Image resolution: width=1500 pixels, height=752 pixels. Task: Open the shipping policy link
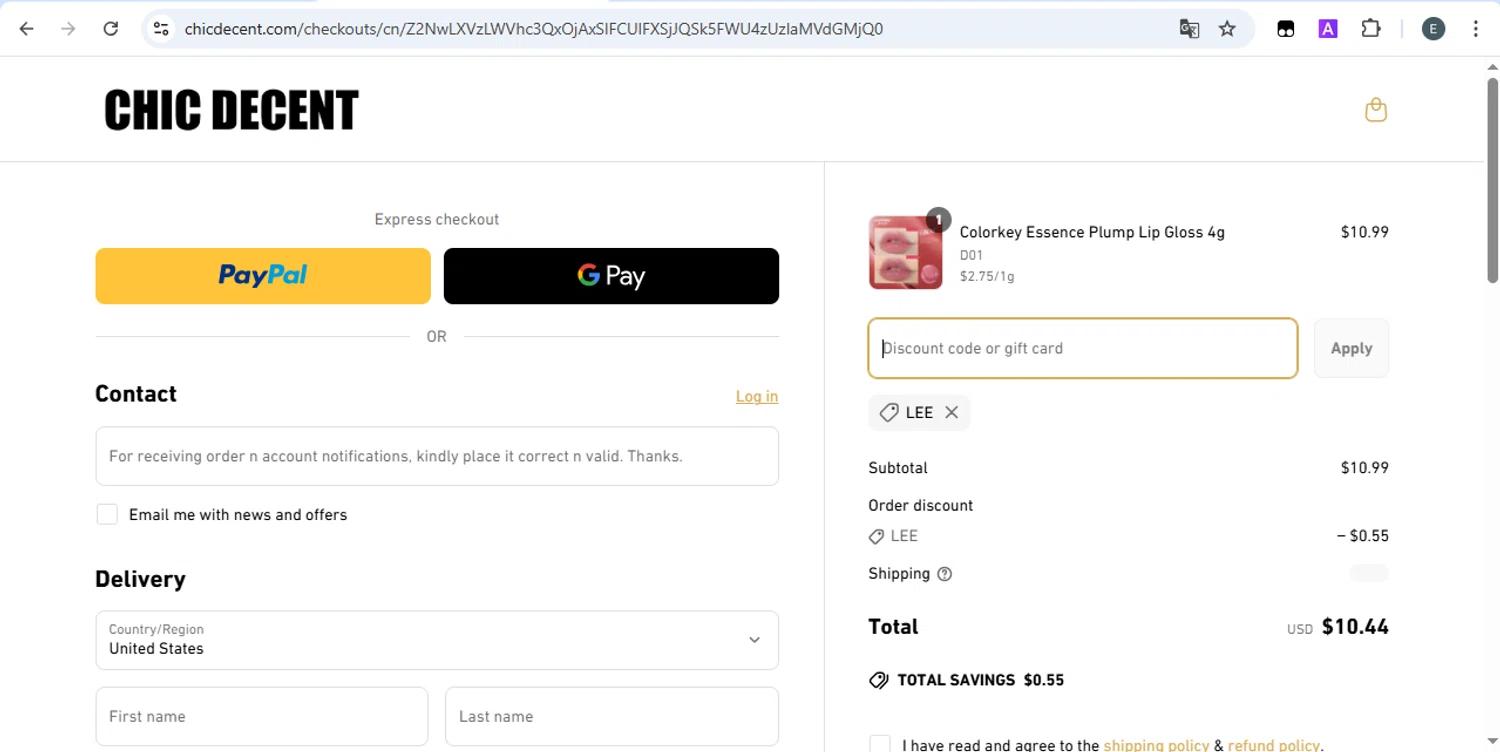pyautogui.click(x=1156, y=745)
